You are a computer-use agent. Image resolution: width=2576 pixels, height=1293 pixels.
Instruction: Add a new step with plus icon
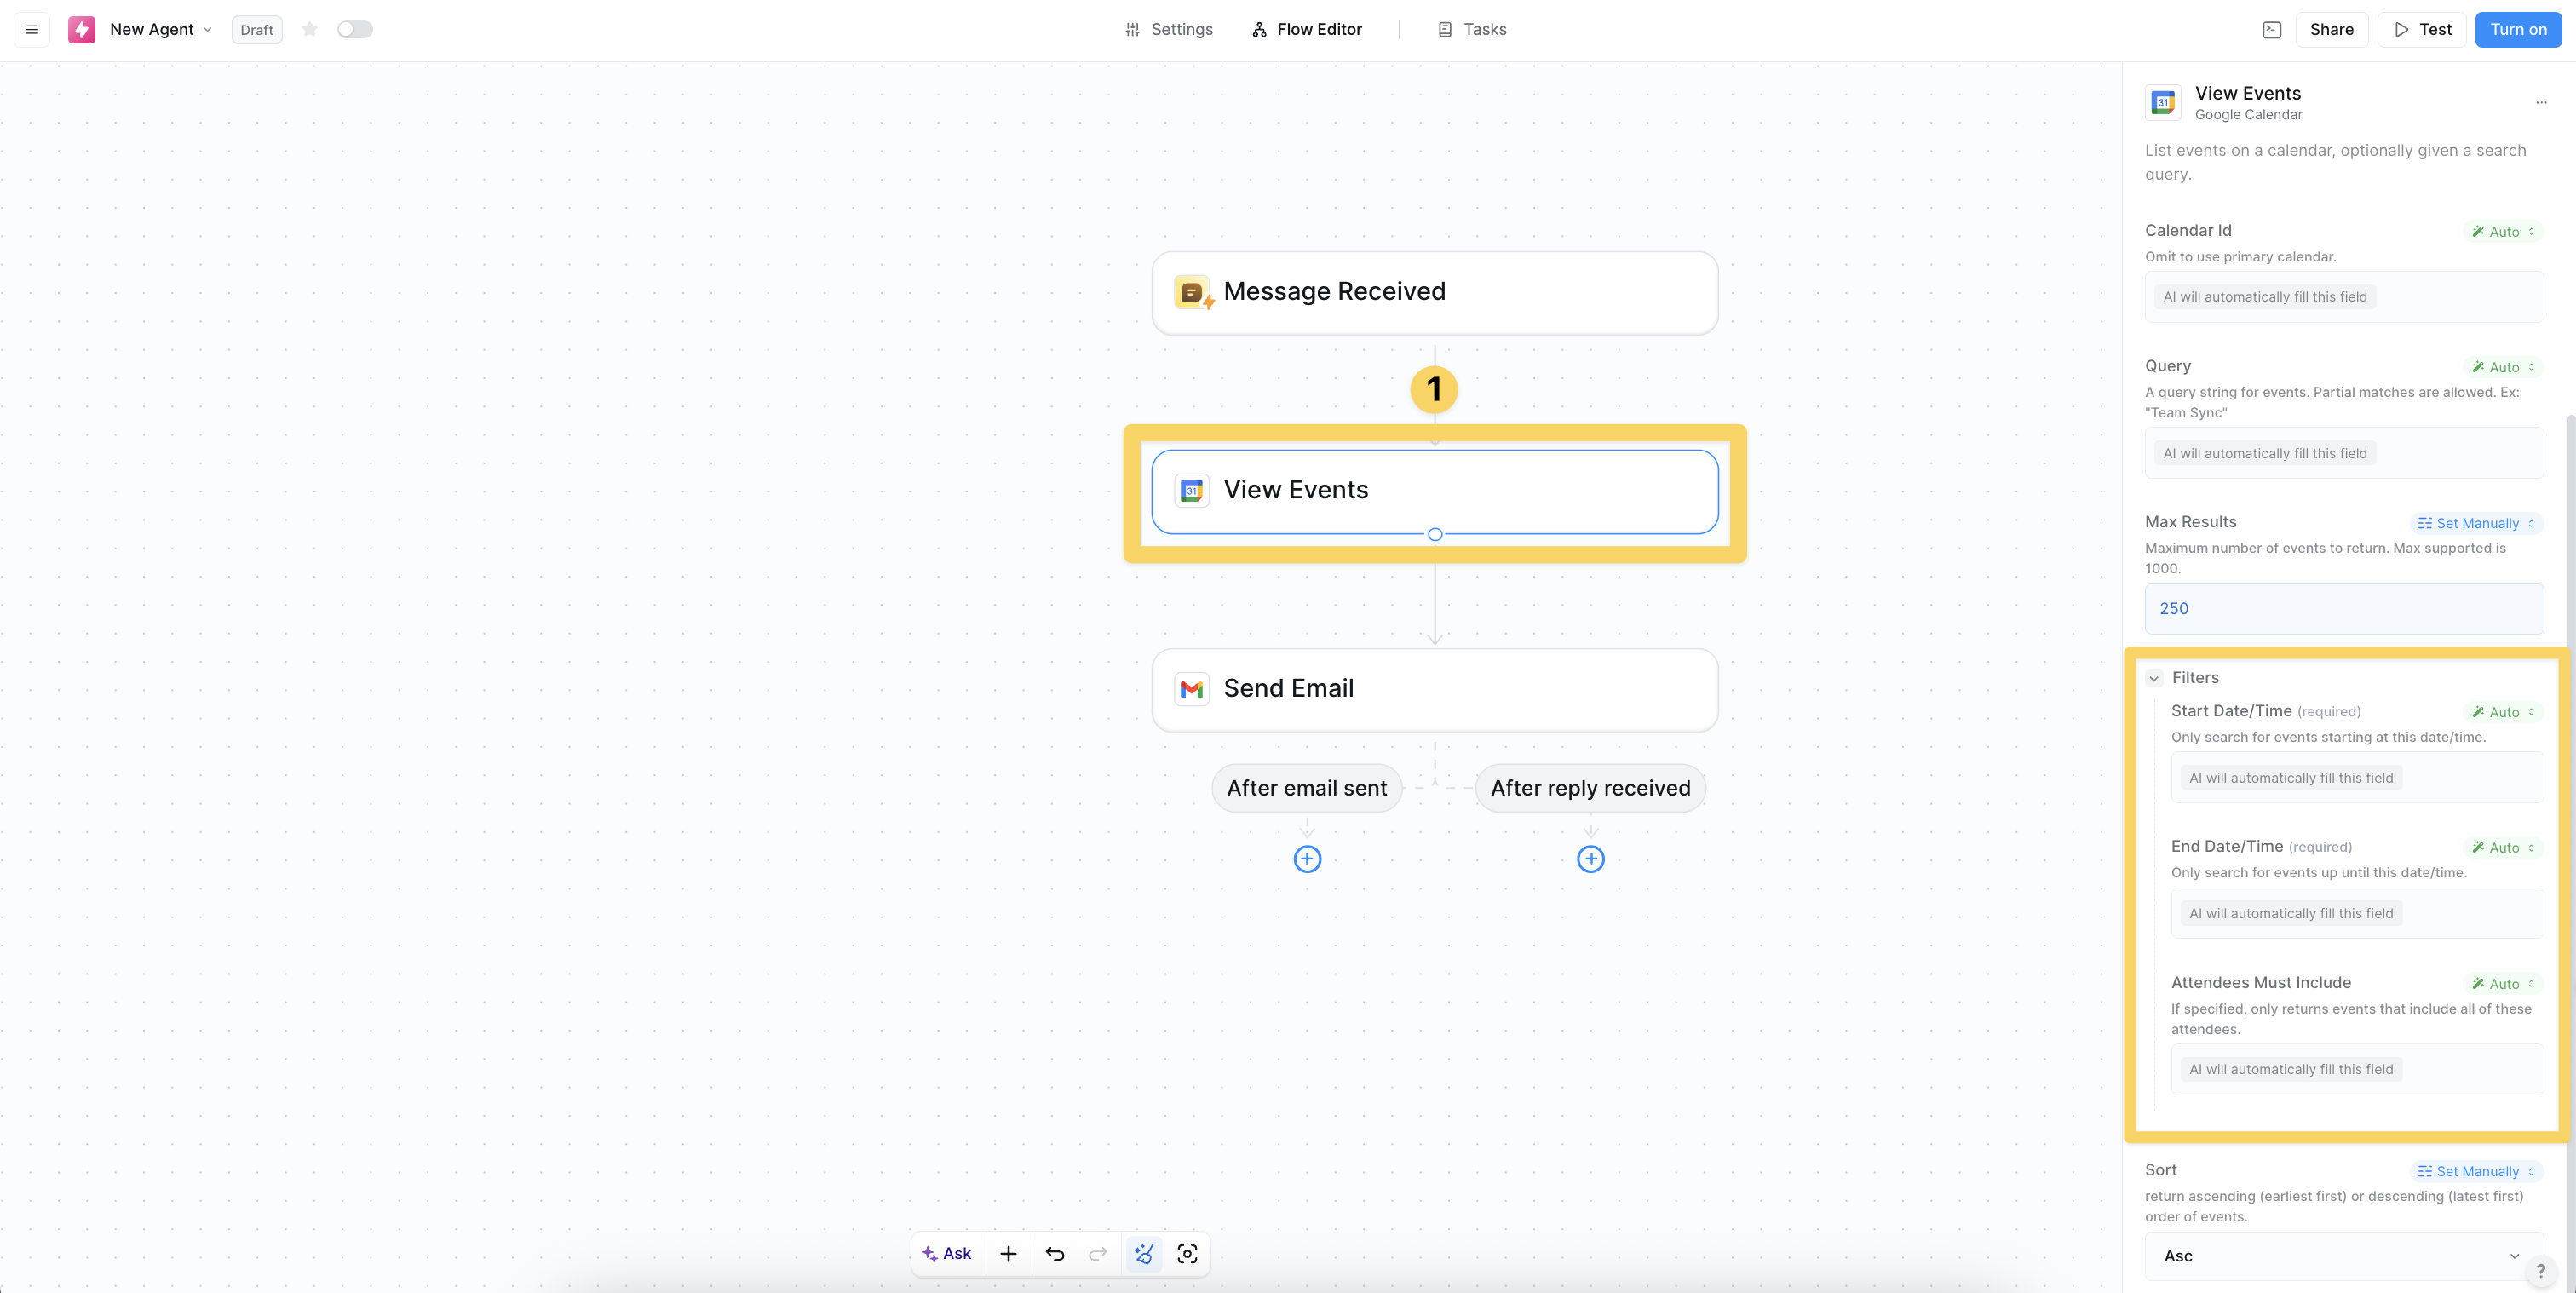tap(1008, 1253)
